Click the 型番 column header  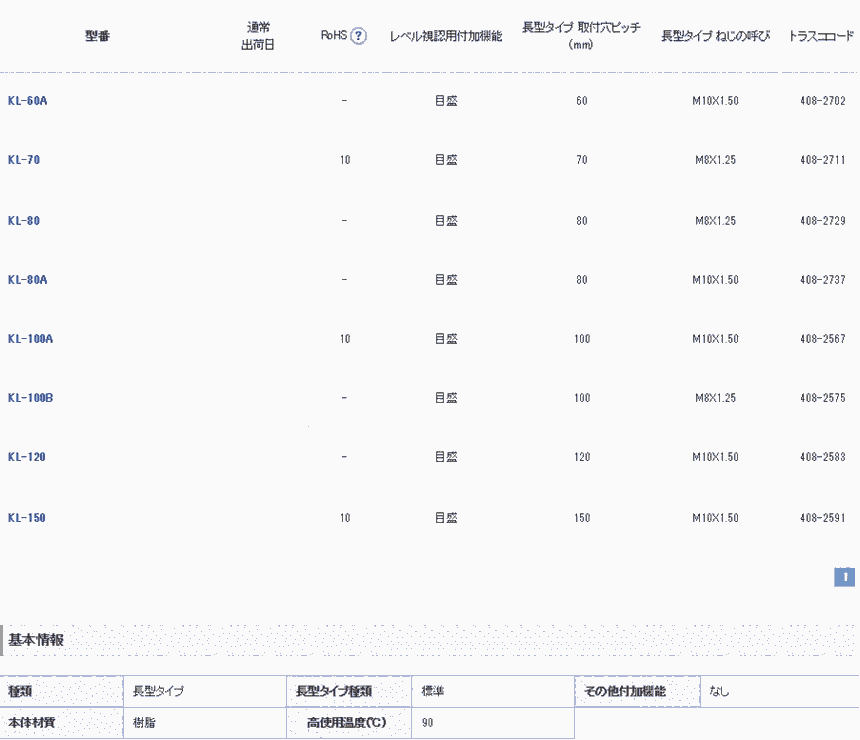pos(97,36)
